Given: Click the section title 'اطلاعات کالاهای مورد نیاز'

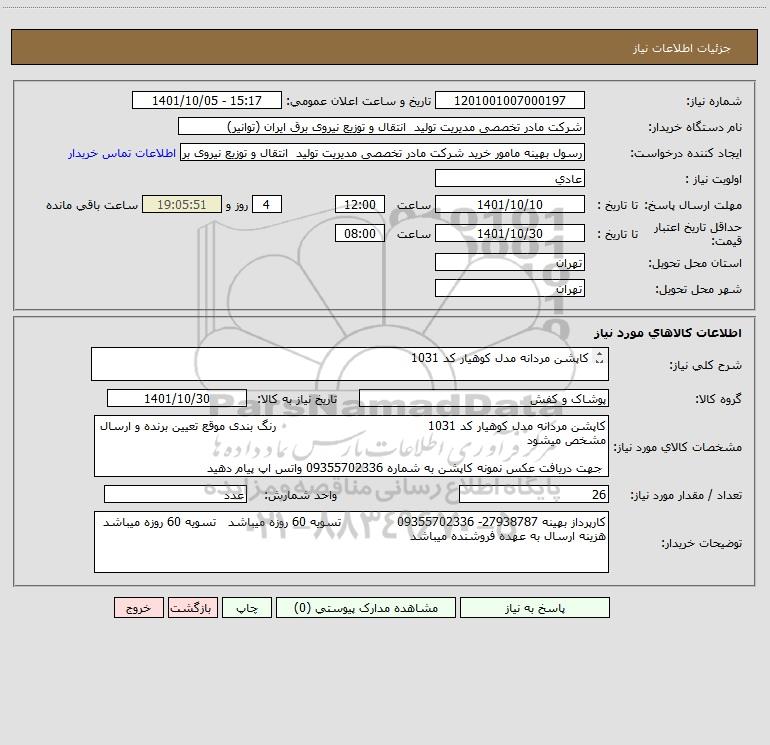Looking at the screenshot, I should pyautogui.click(x=668, y=333).
